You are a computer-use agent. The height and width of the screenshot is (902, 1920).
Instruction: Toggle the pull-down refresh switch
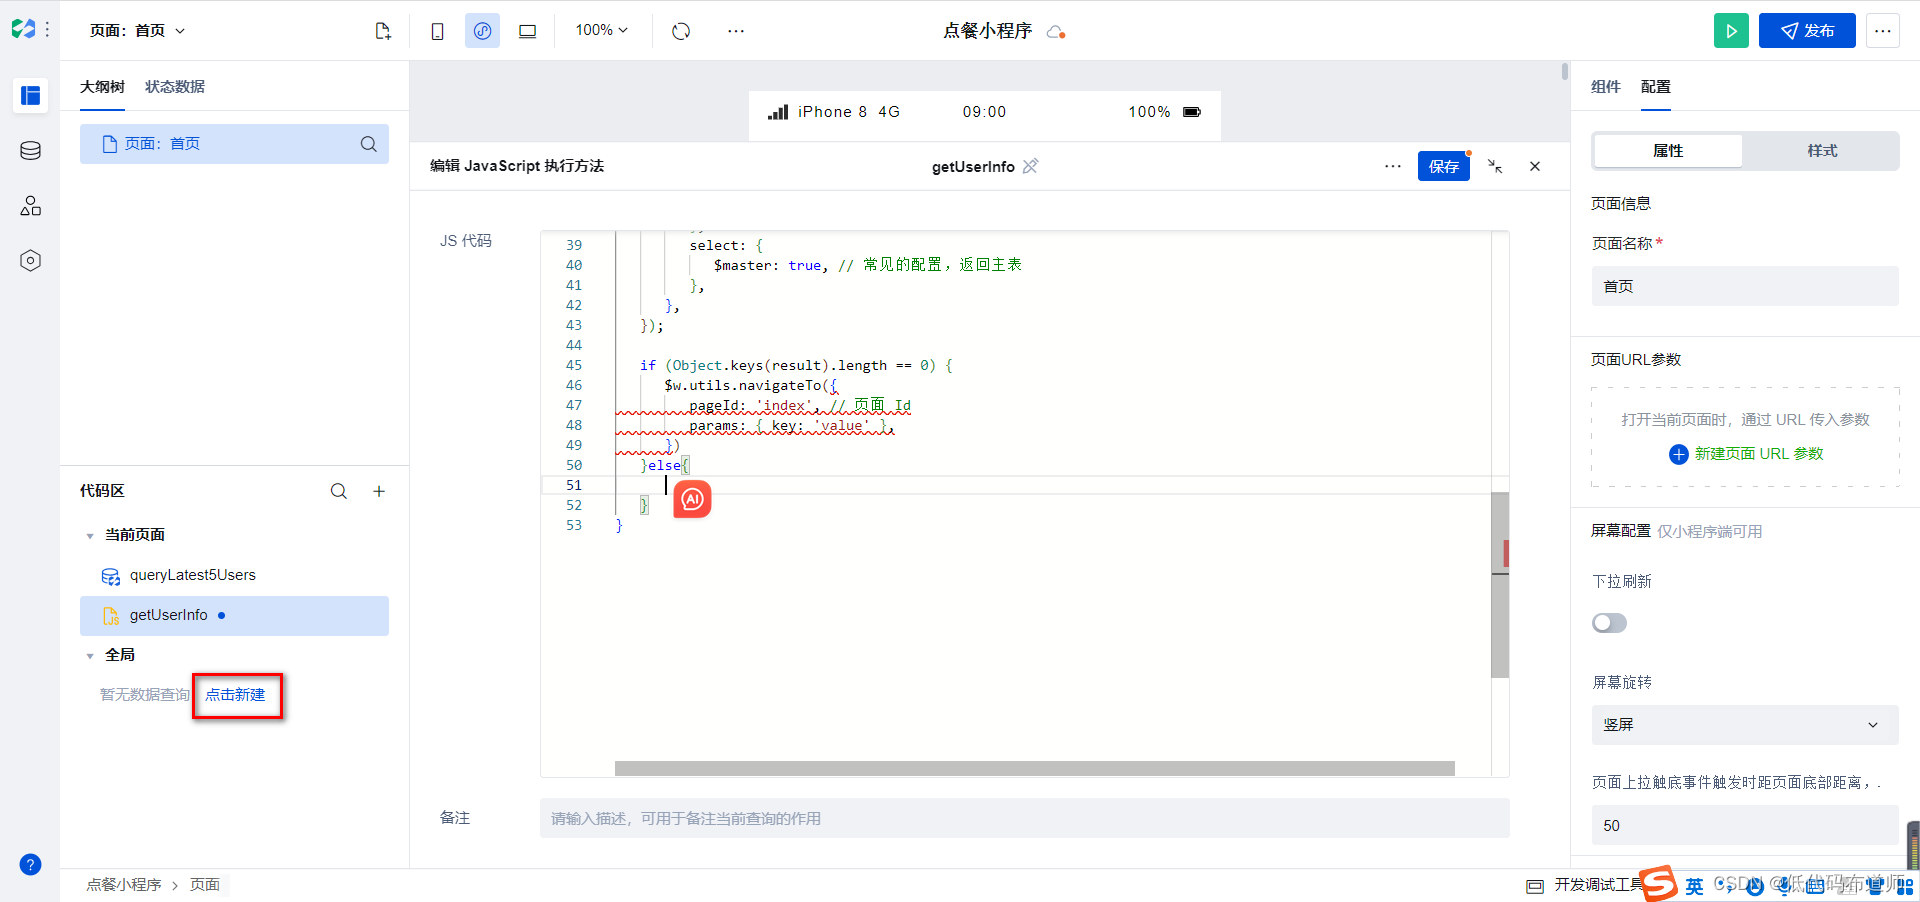(x=1609, y=623)
